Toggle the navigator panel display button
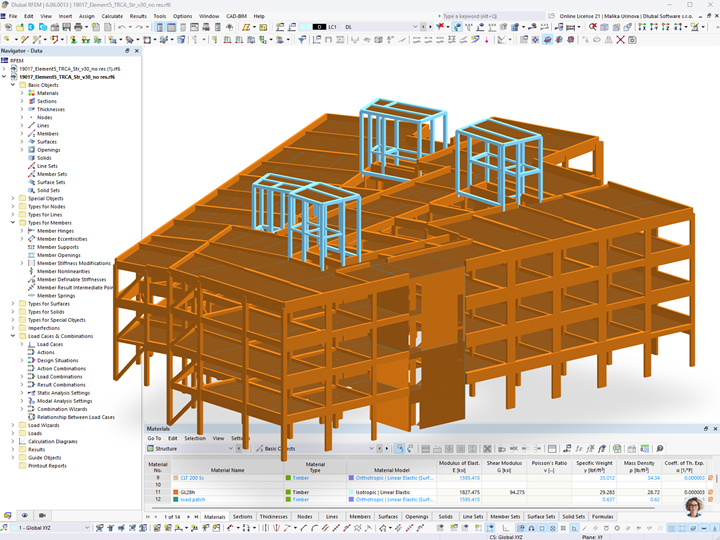720x540 pixels. point(159,27)
